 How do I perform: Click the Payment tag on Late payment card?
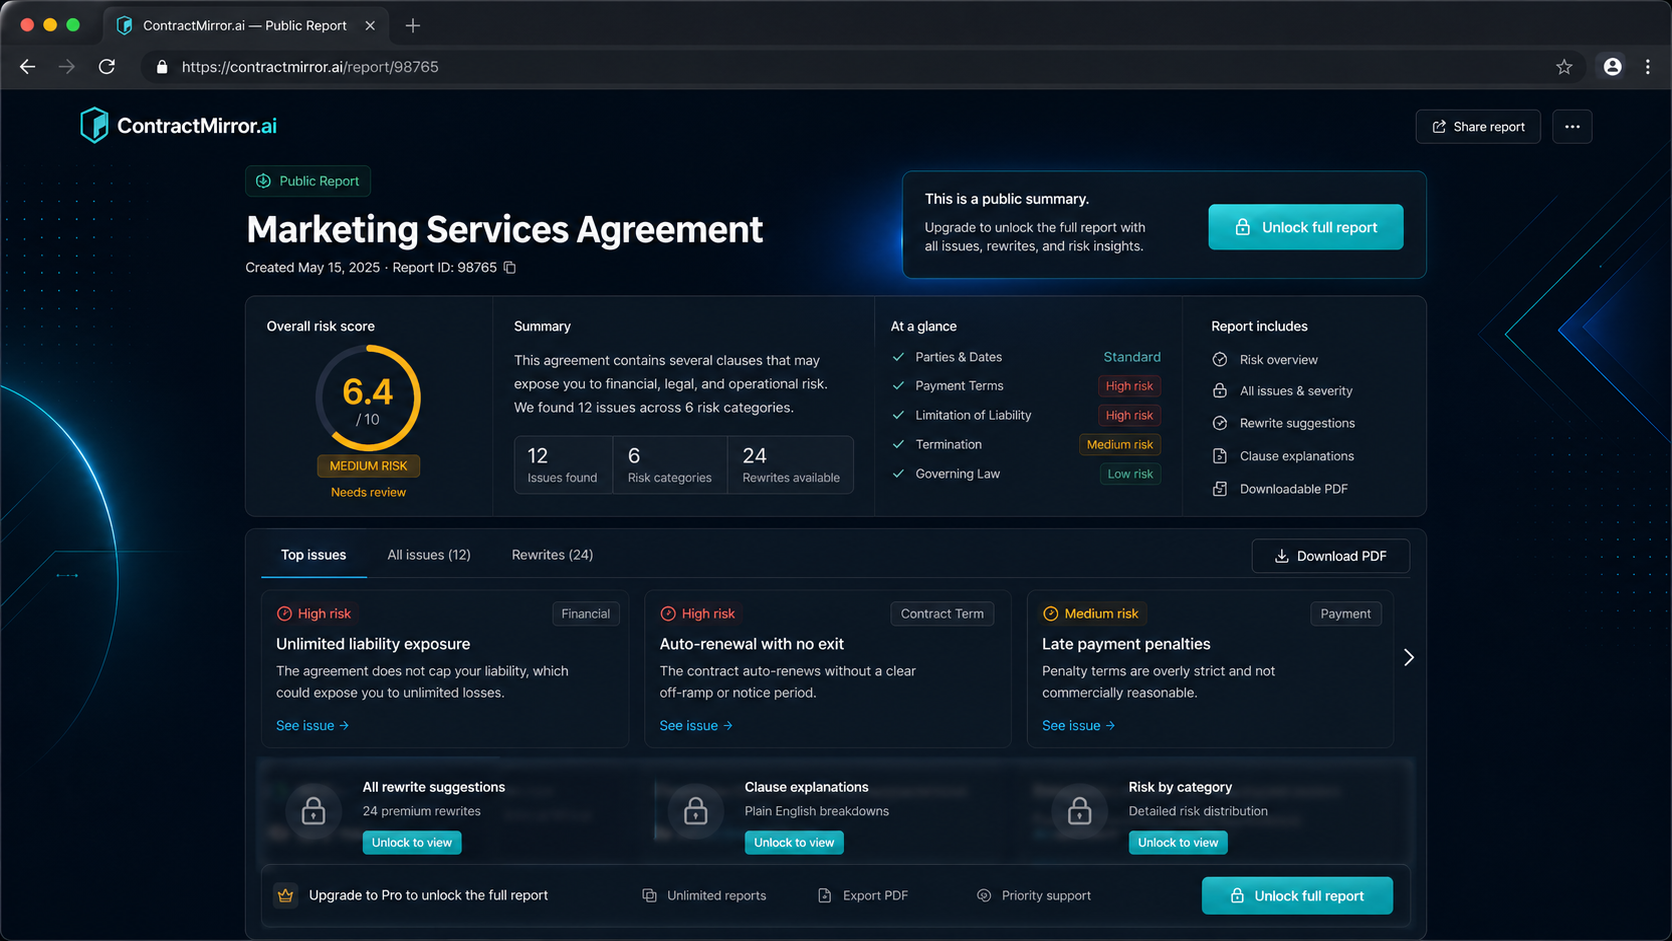pyautogui.click(x=1345, y=614)
